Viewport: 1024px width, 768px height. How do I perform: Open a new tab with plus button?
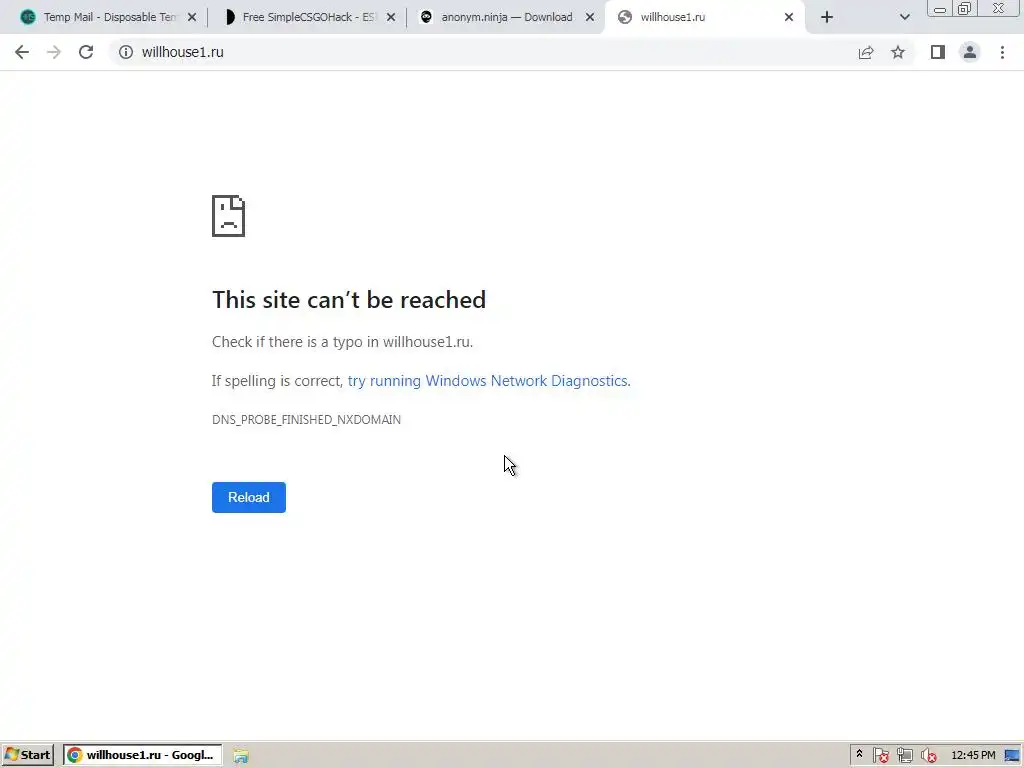(827, 18)
